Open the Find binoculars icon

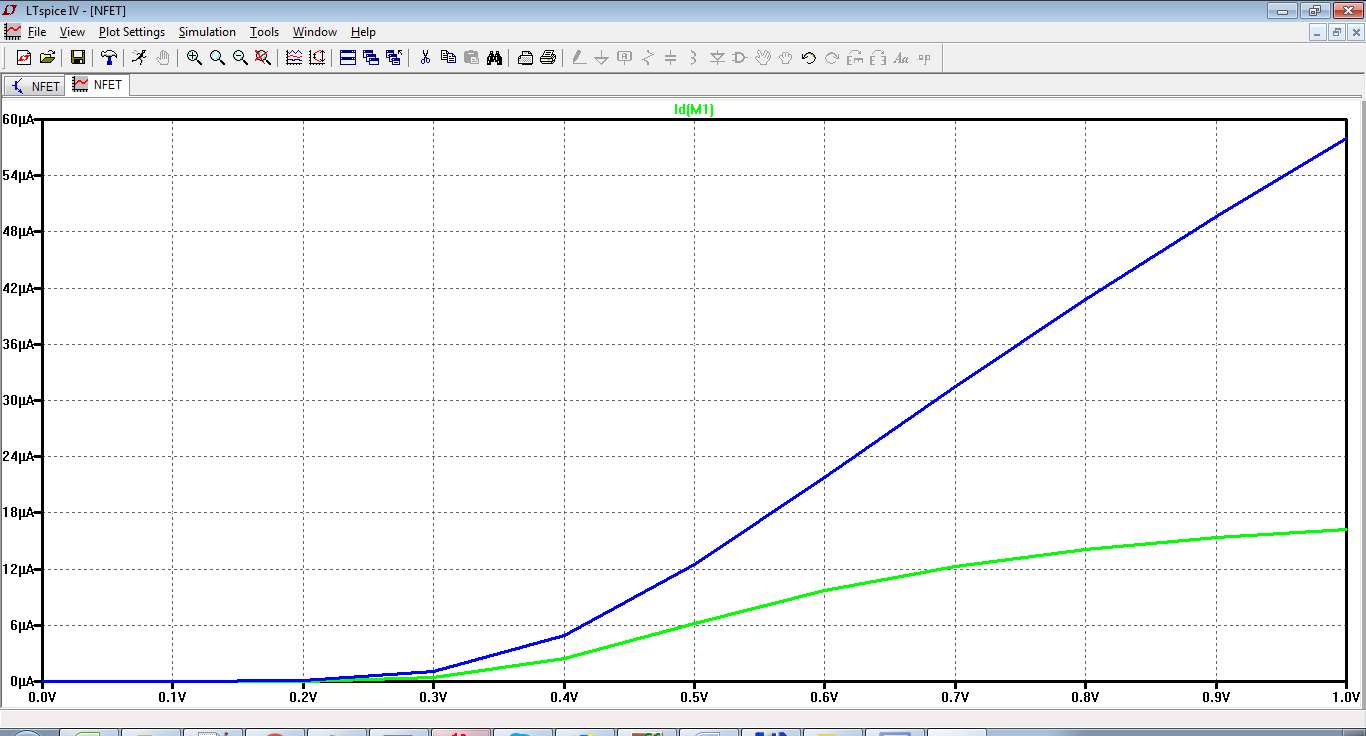coord(494,58)
